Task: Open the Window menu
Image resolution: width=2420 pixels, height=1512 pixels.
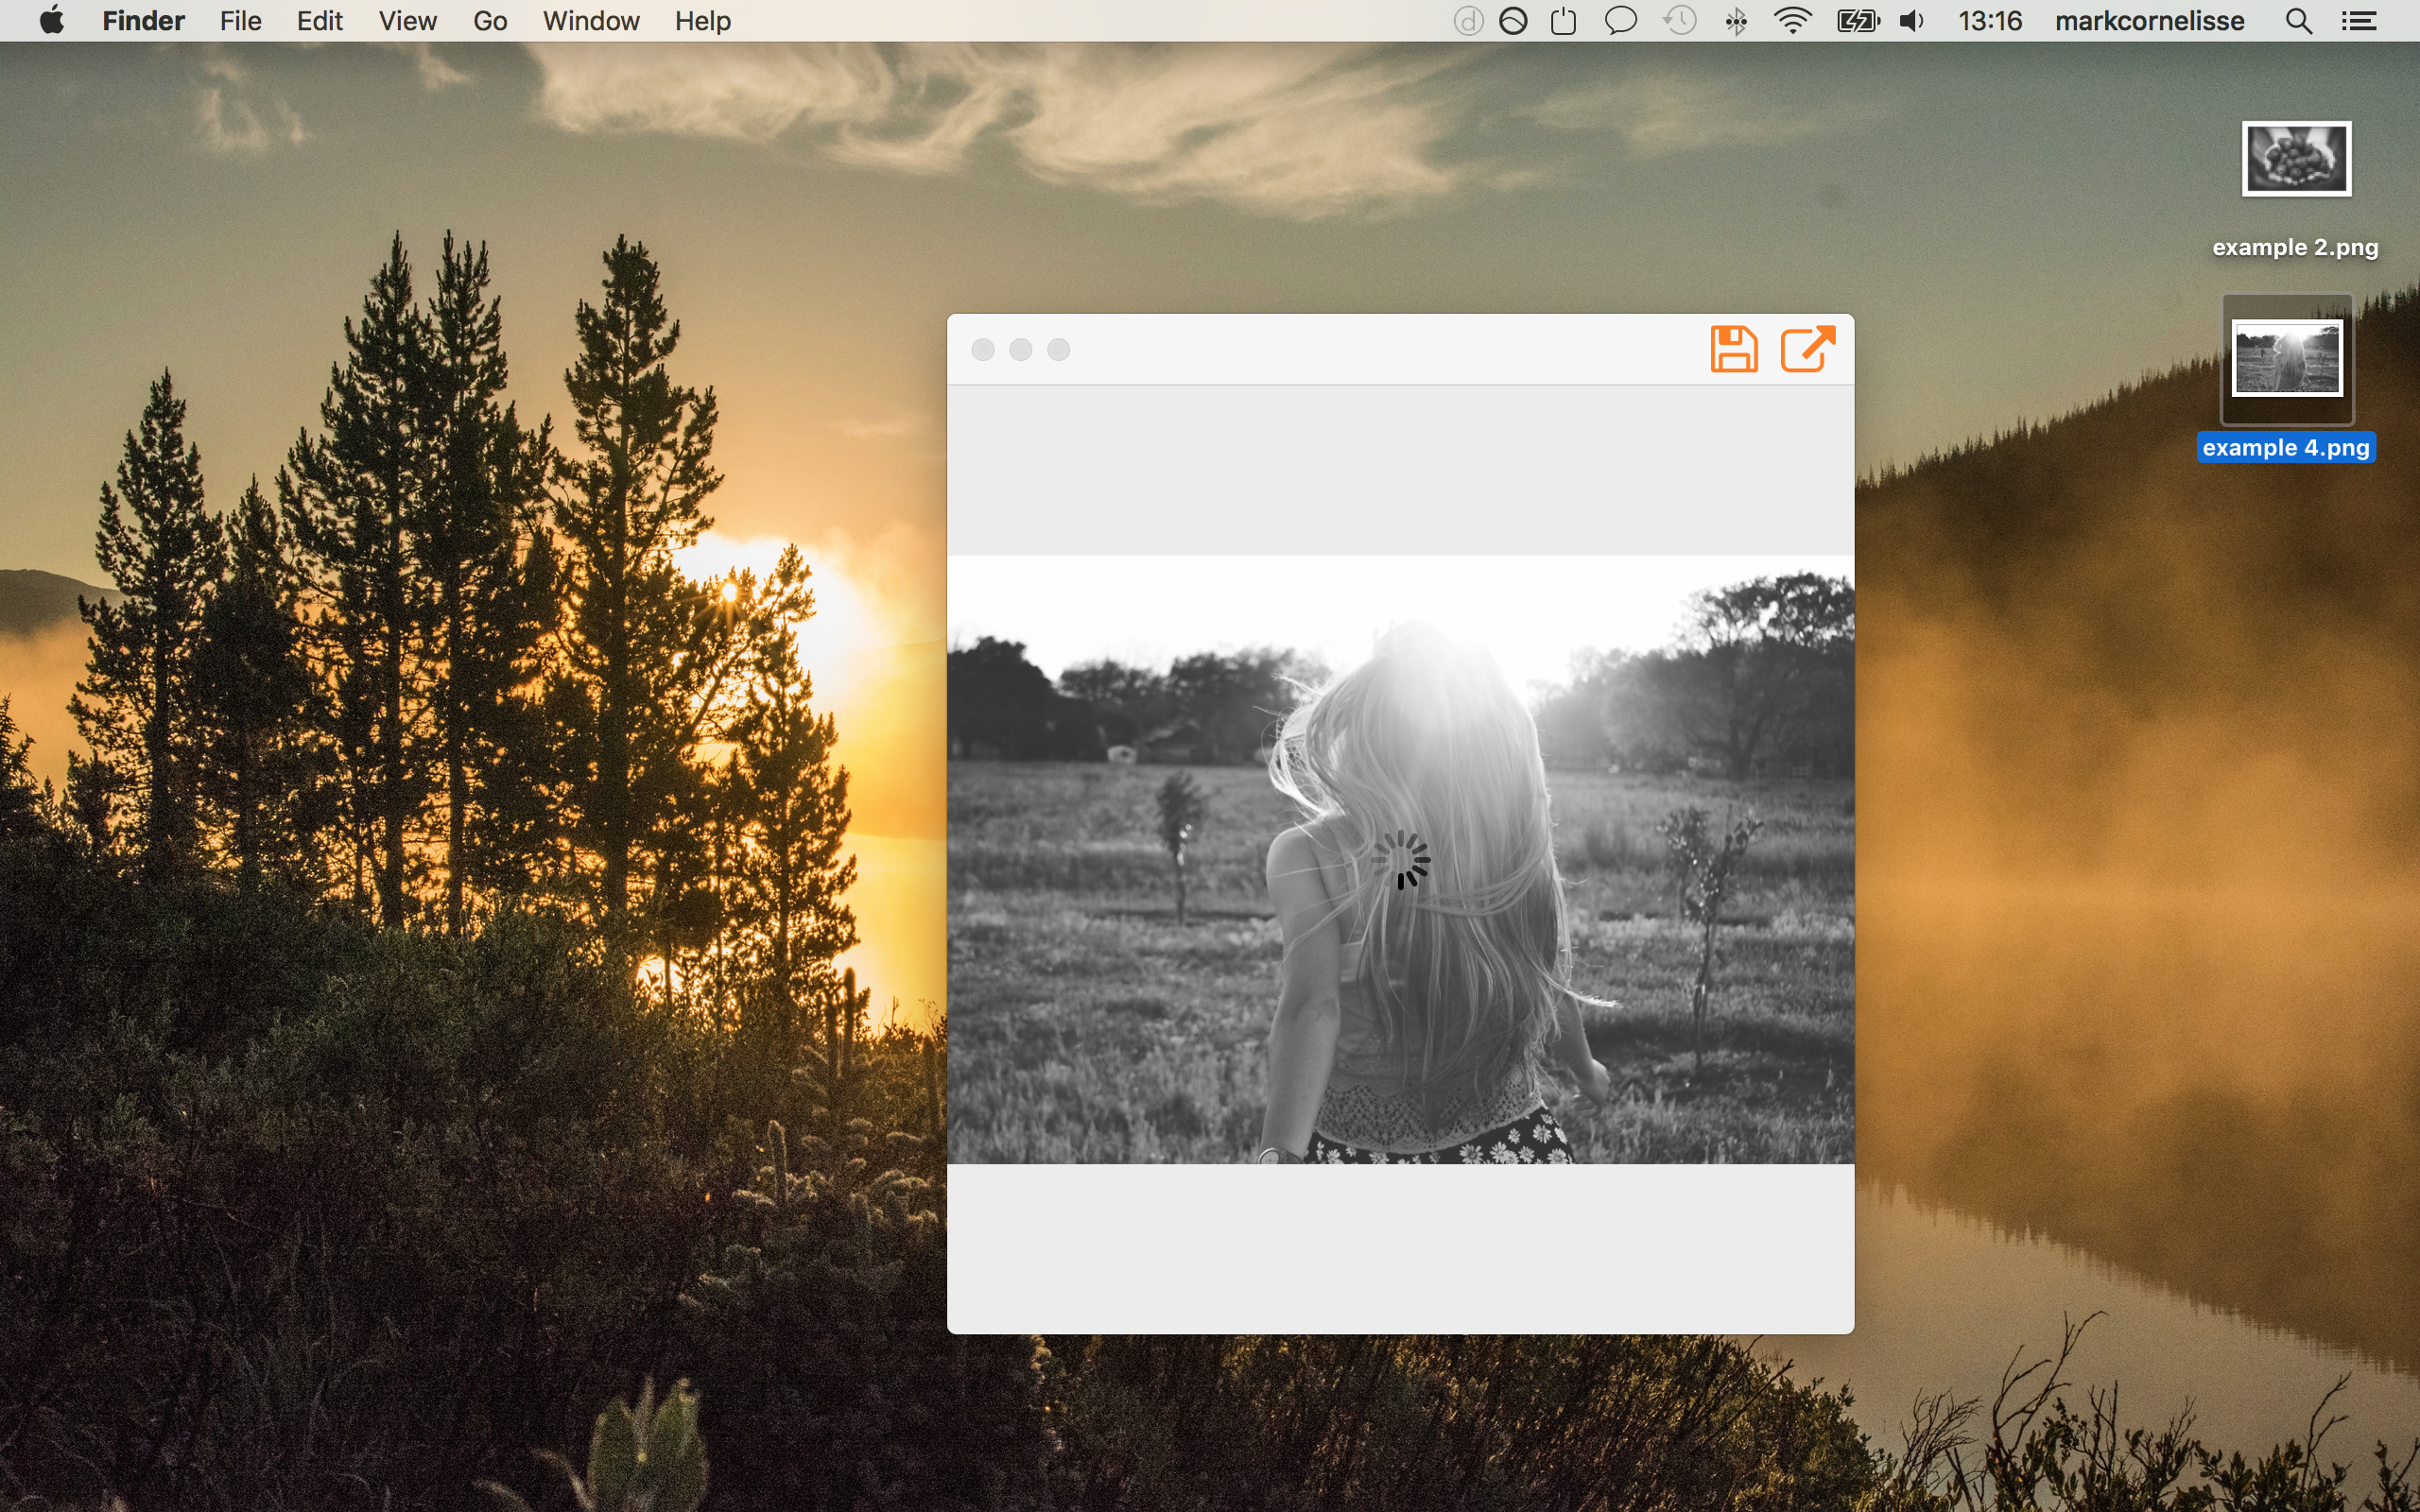Action: tap(590, 21)
